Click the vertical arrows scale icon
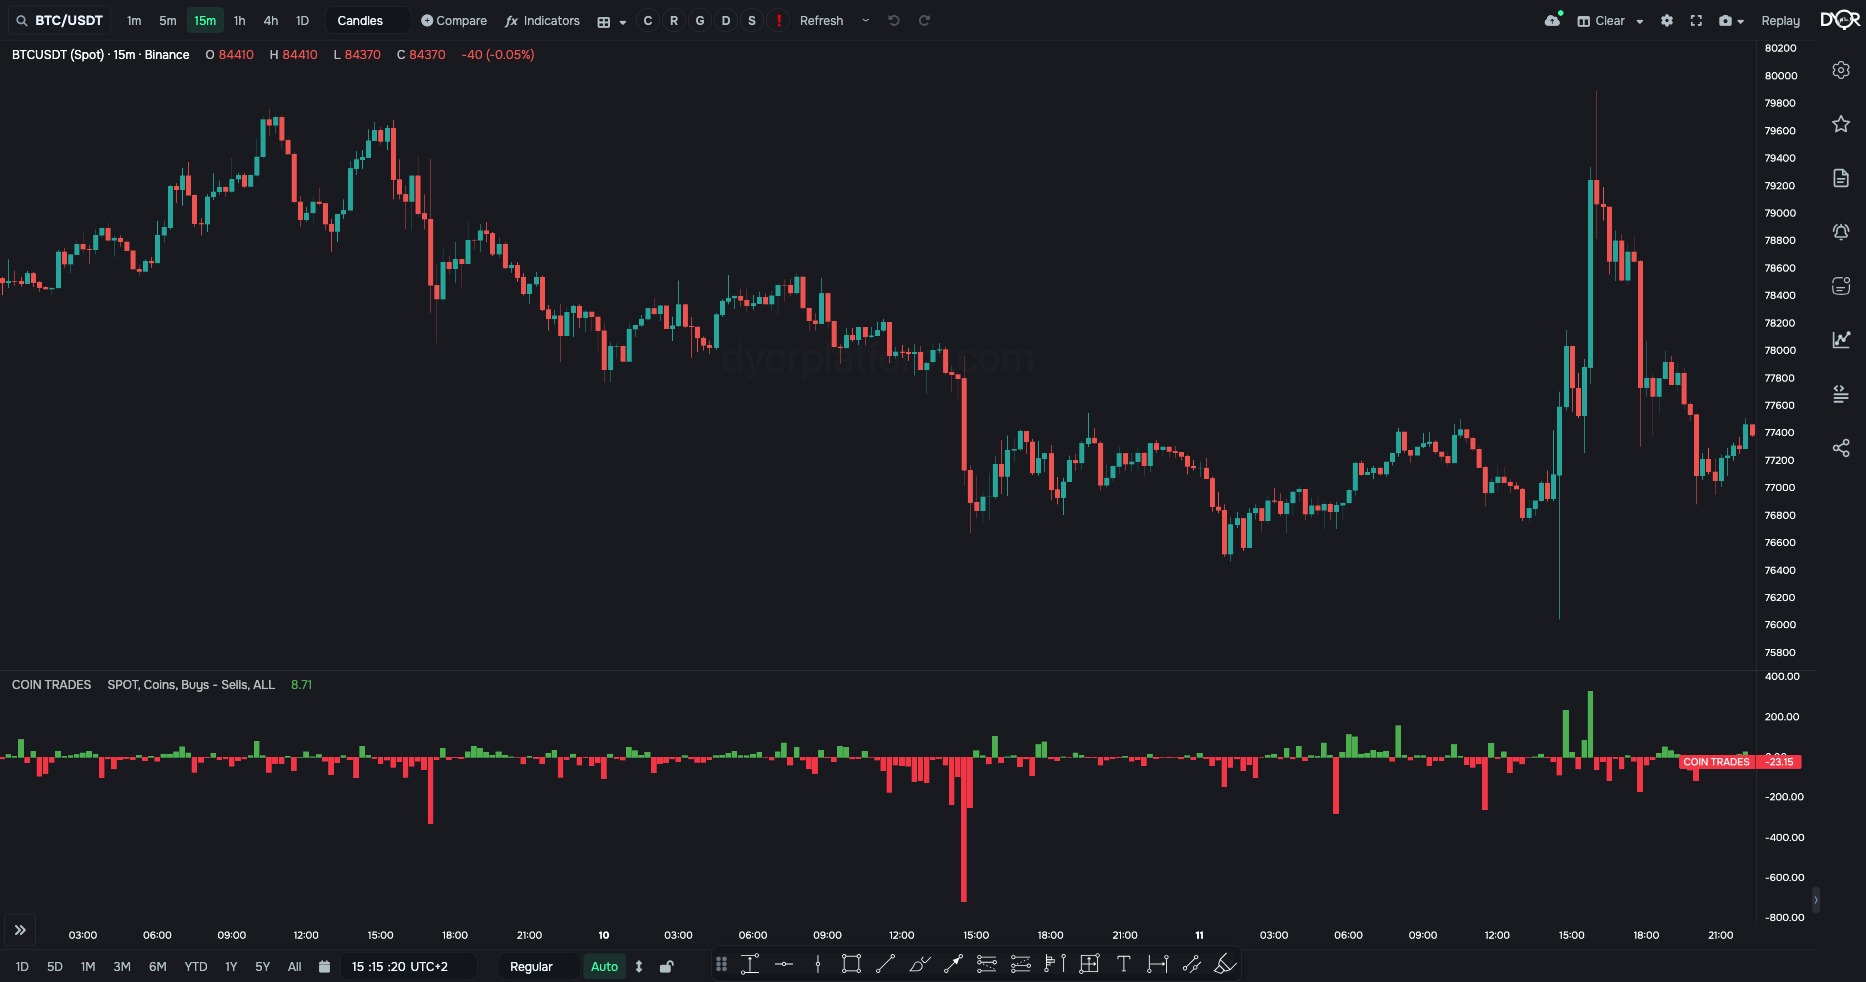Screen dimensions: 1866x982 [639, 967]
